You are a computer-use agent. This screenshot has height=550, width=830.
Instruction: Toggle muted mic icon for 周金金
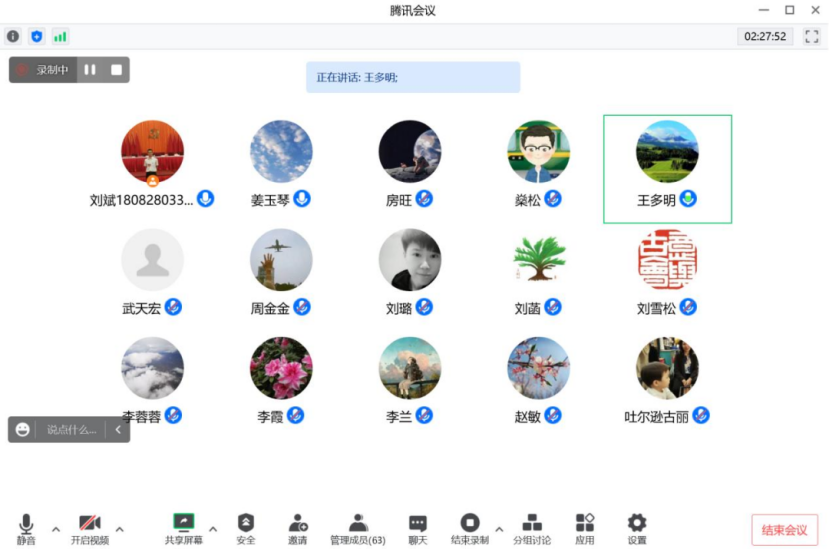point(302,307)
